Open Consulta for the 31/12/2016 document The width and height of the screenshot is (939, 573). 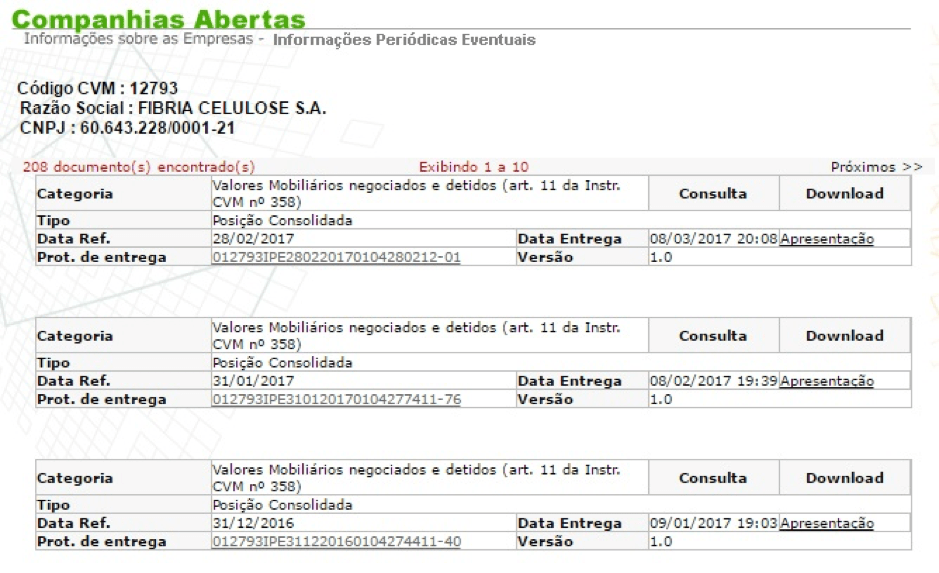(x=713, y=478)
